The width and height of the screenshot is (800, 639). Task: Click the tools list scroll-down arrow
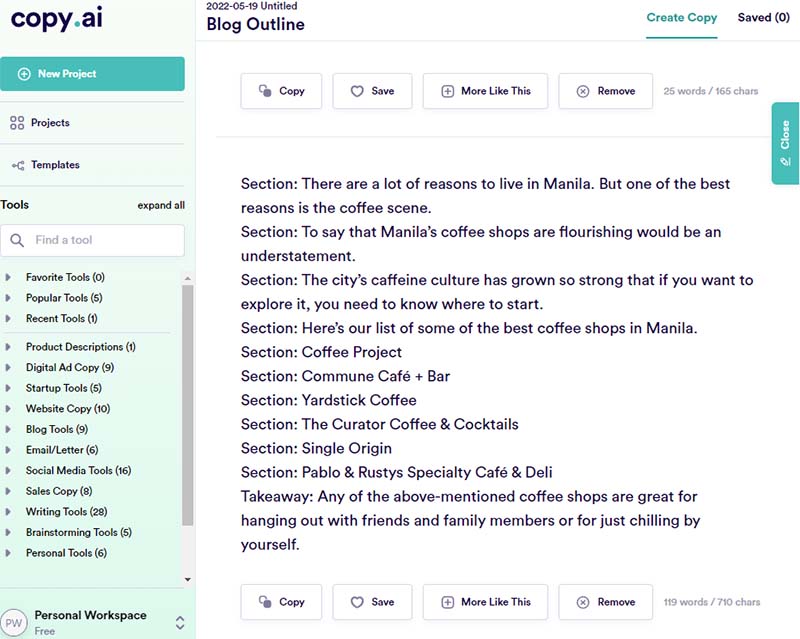pos(188,579)
